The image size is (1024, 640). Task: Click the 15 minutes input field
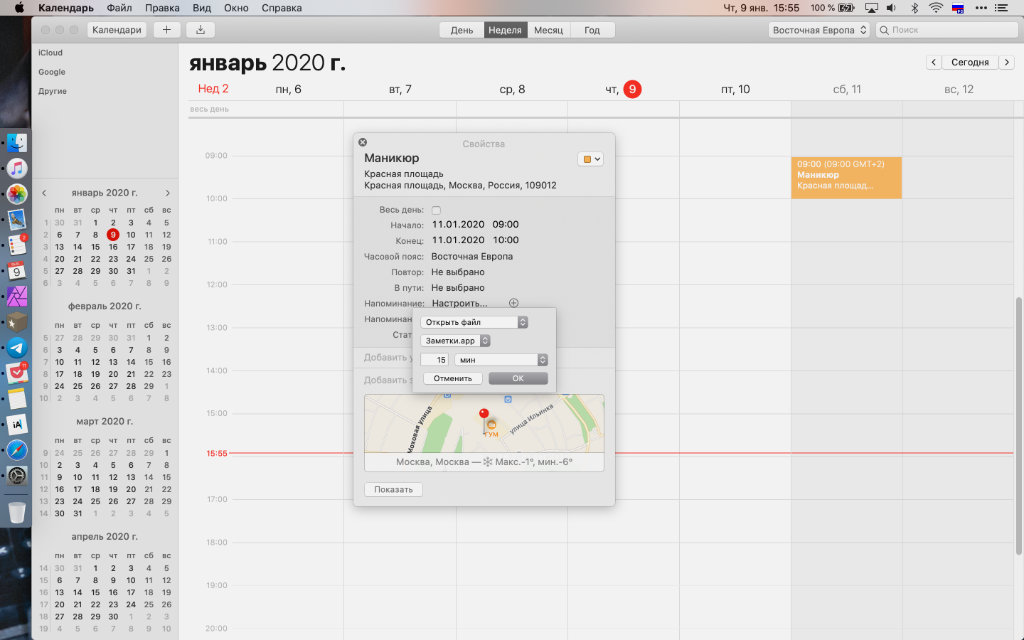click(434, 360)
